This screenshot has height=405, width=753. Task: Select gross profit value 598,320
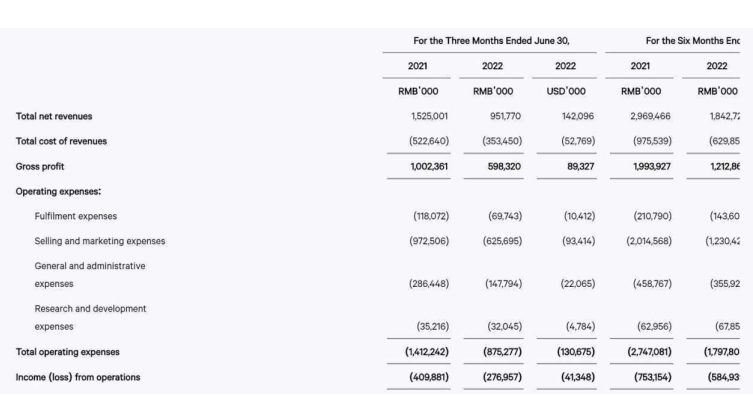click(504, 167)
